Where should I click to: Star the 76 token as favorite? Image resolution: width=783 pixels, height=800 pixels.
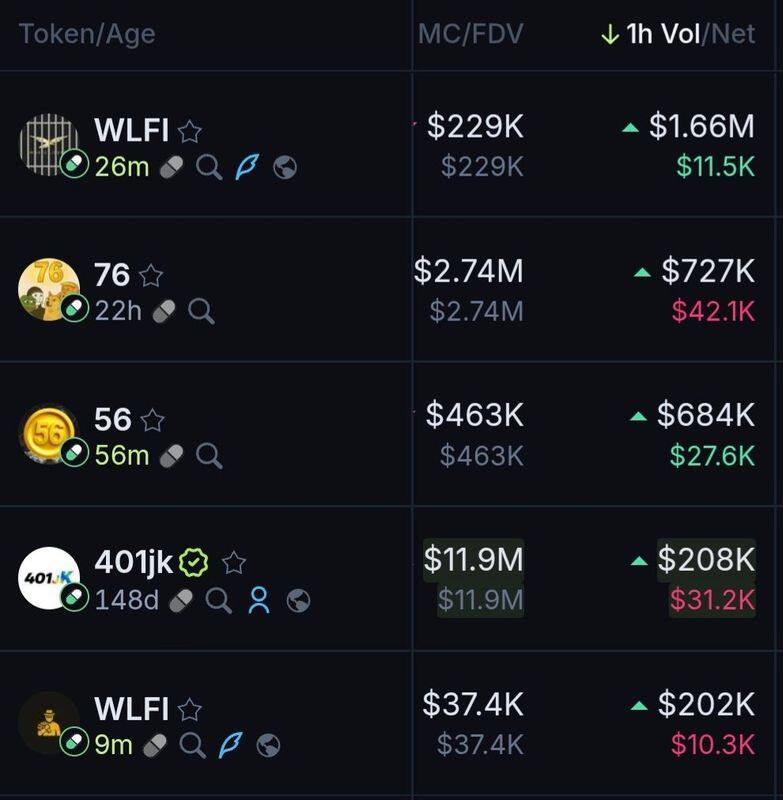coord(151,275)
